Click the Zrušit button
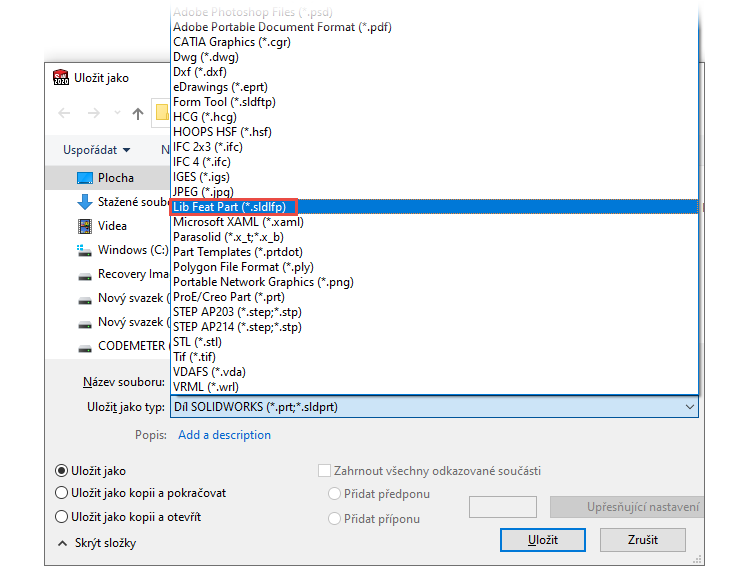Viewport: 750px width, 566px height. pos(643,540)
